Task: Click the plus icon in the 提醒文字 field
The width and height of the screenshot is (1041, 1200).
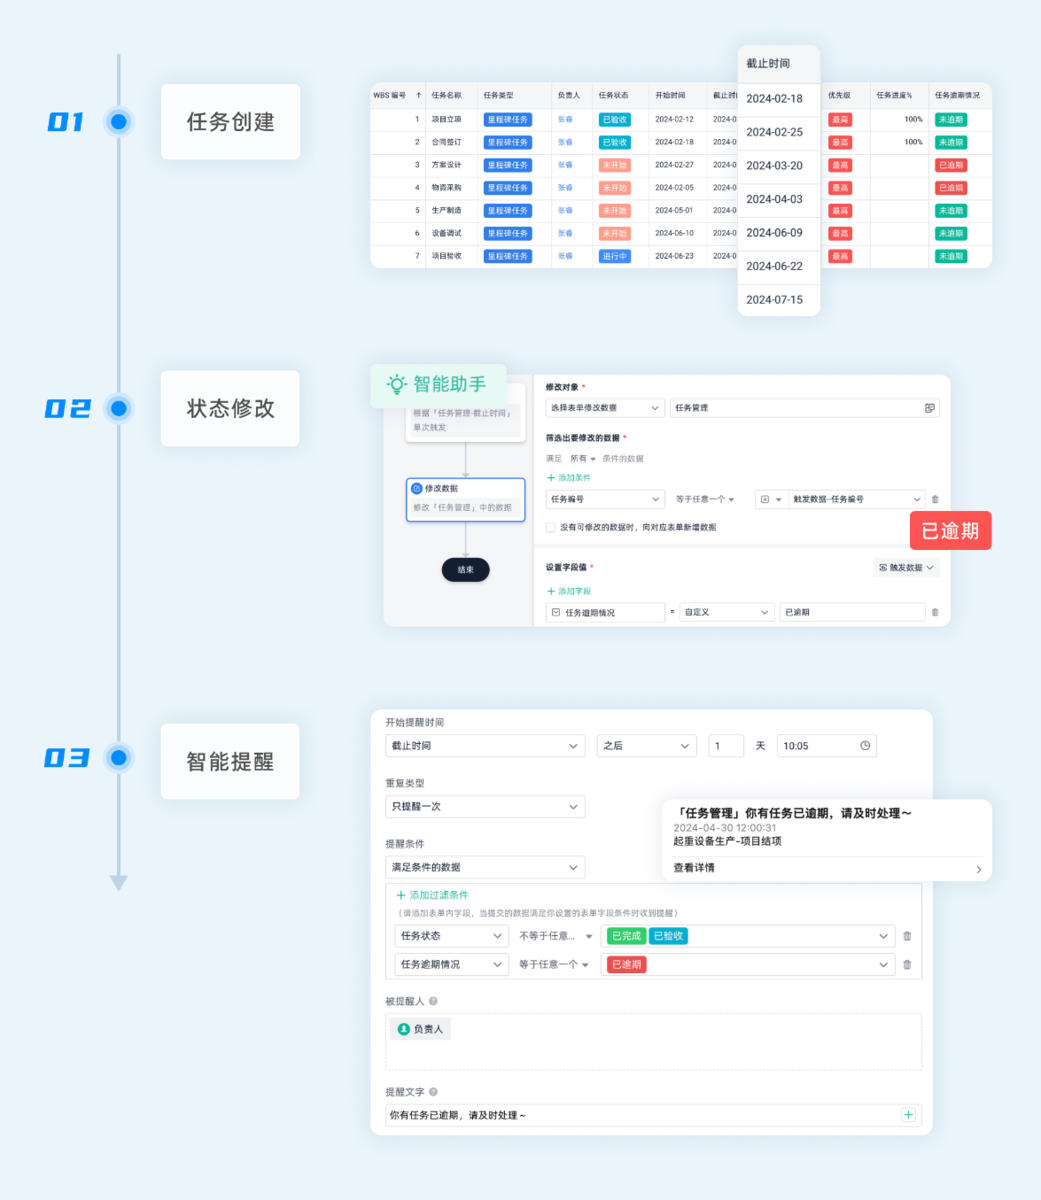Action: pyautogui.click(x=908, y=1114)
